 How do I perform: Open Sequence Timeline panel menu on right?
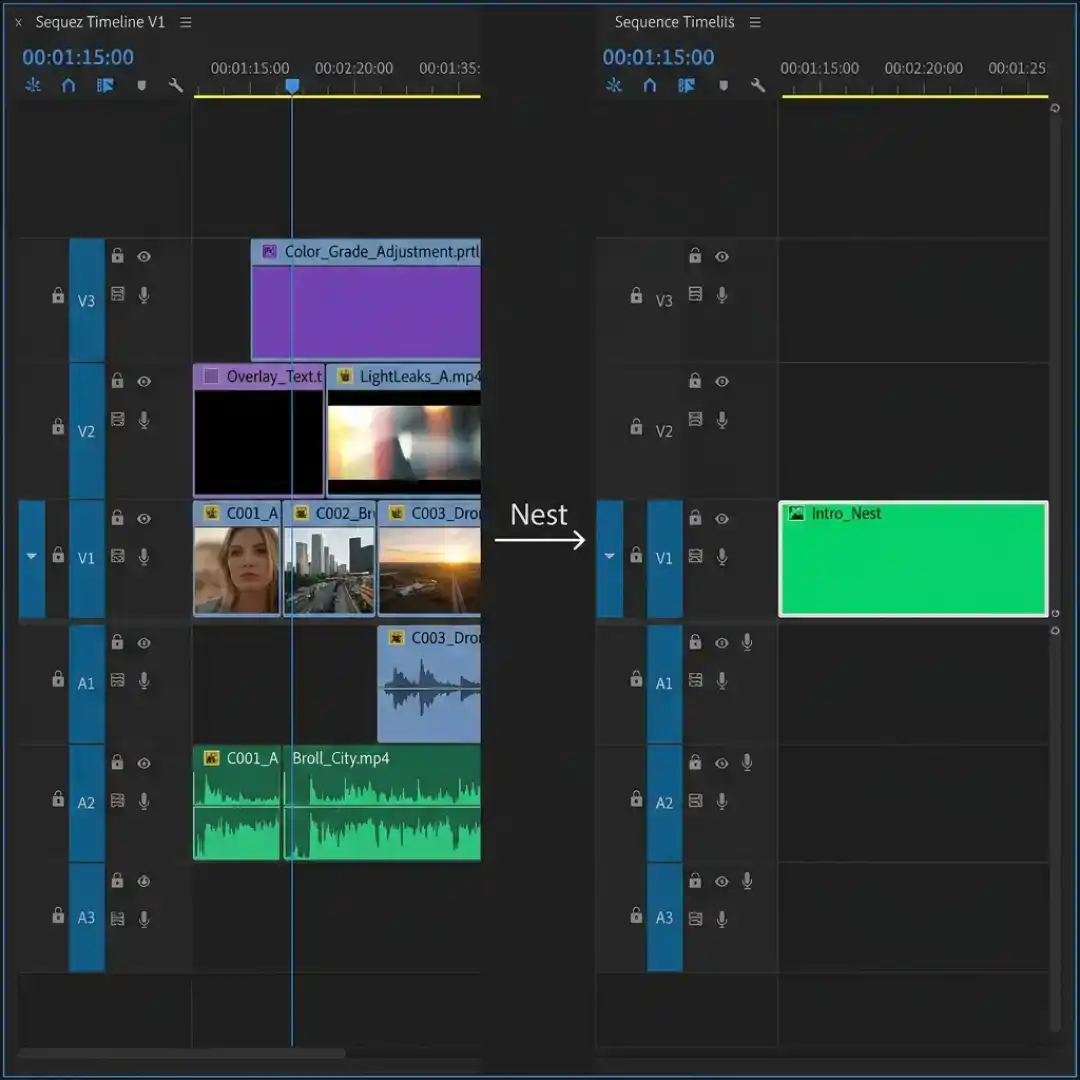pyautogui.click(x=756, y=22)
